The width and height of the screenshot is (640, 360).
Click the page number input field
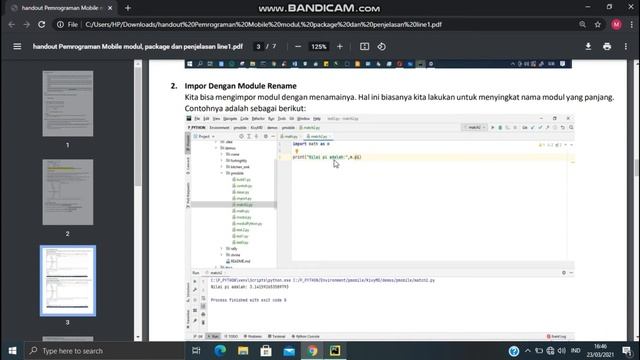tap(258, 47)
